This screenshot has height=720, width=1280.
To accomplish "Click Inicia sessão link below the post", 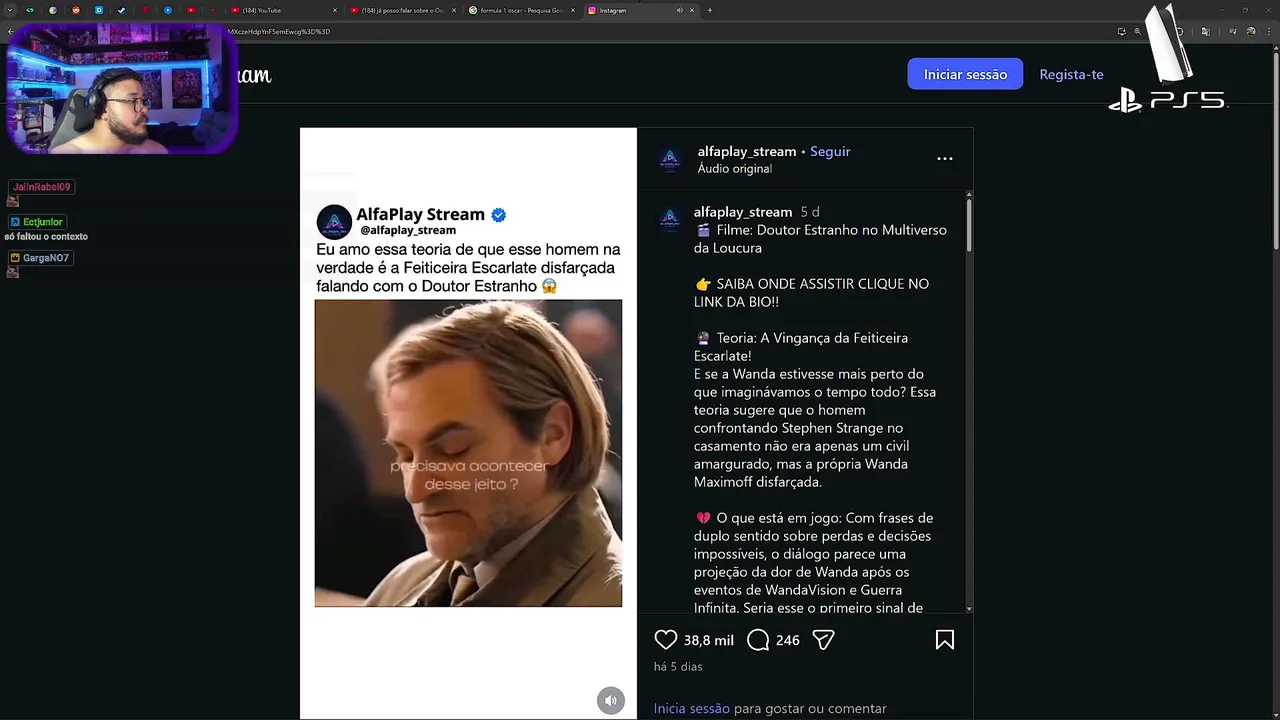I will [692, 708].
